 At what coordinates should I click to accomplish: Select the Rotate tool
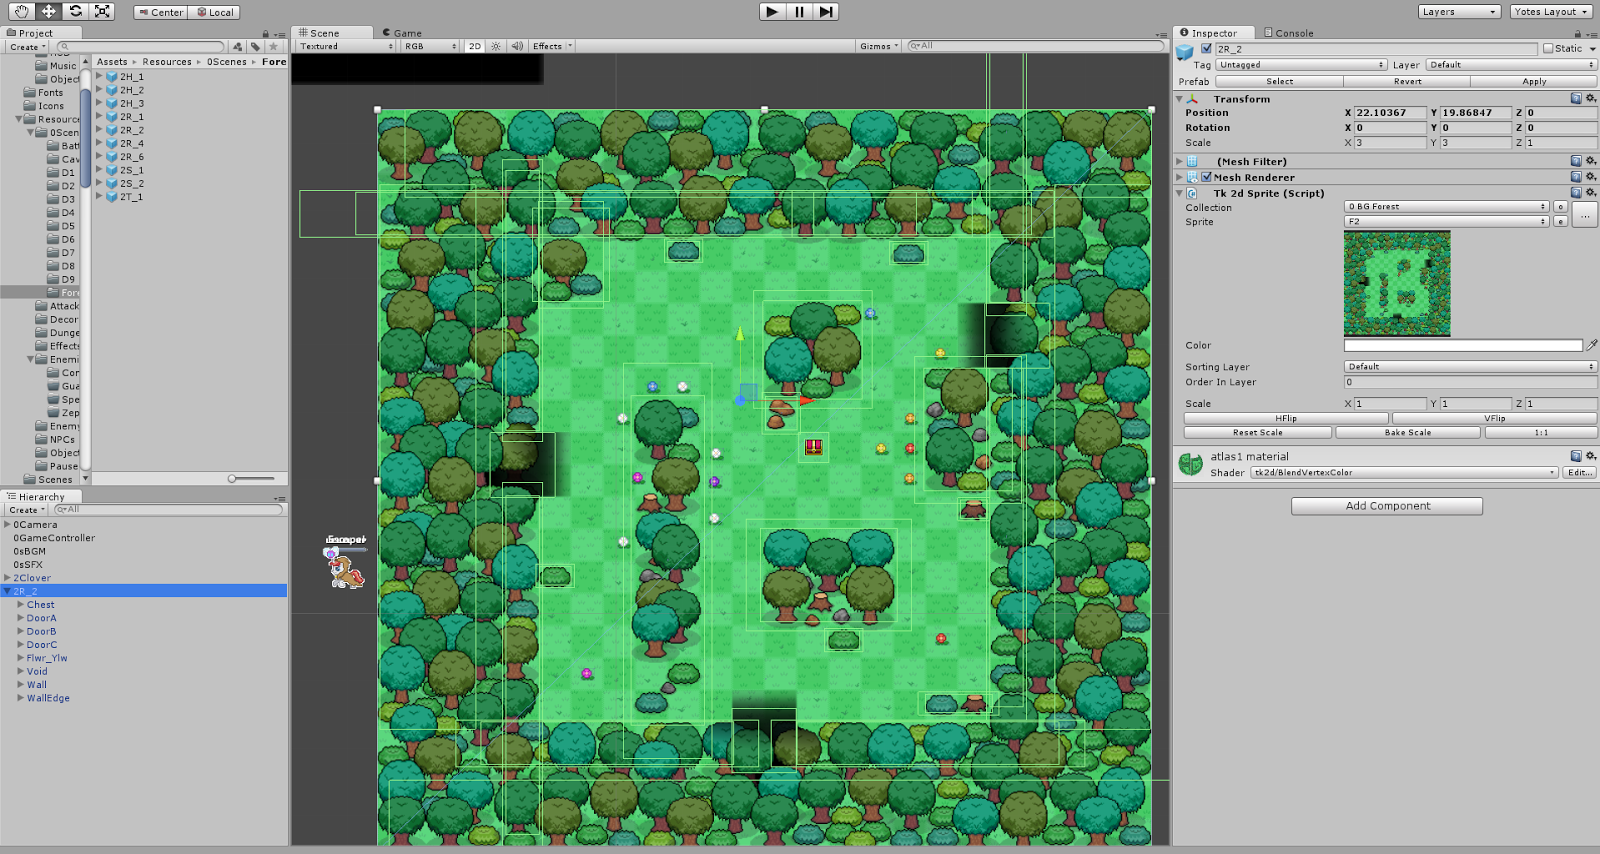(x=75, y=11)
